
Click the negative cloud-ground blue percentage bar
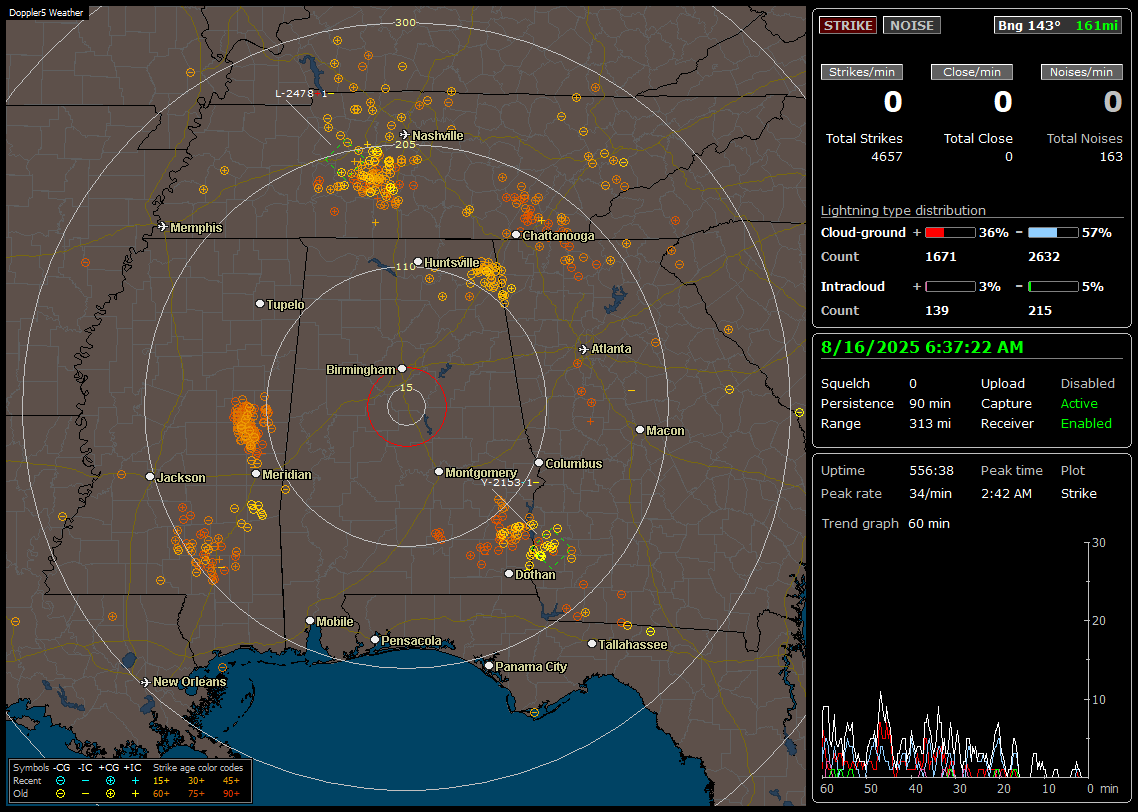tap(1053, 233)
